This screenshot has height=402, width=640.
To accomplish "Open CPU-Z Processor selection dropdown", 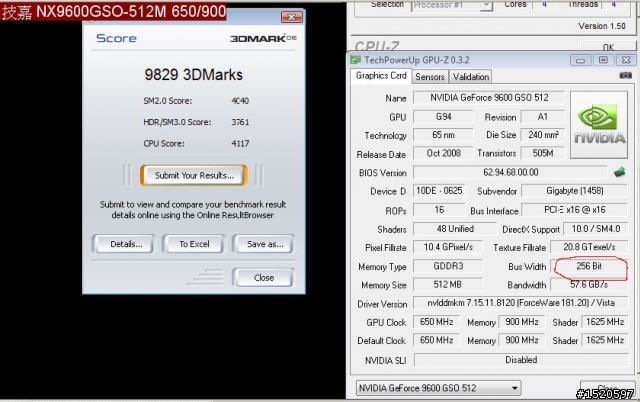I will tap(486, 5).
